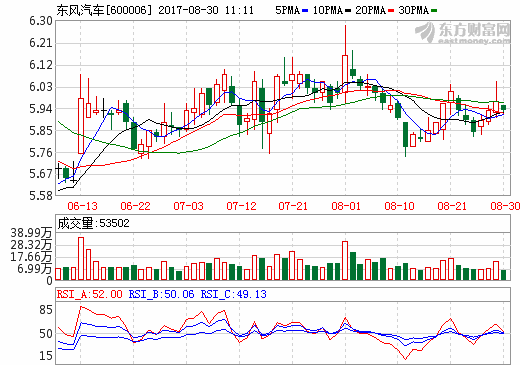Click the 5PMA legend label

287,10
